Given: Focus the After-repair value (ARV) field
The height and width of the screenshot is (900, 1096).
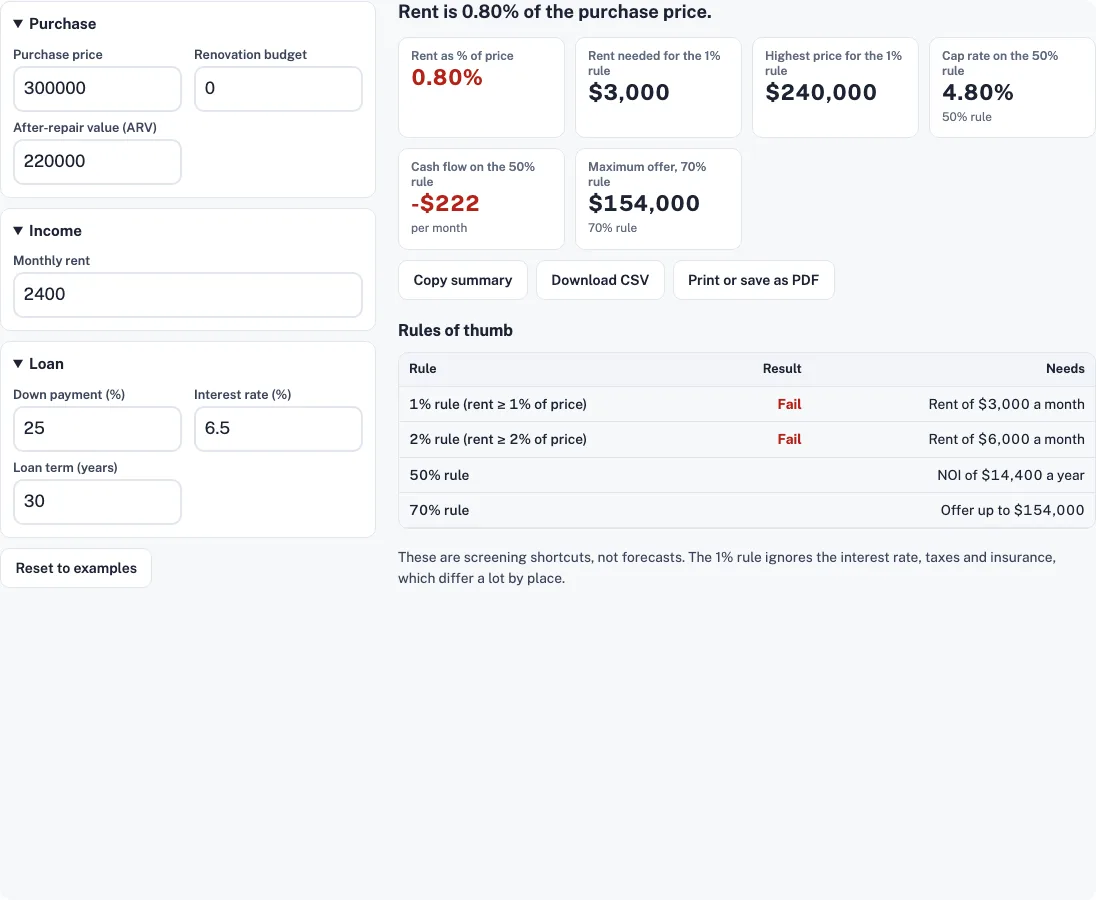Looking at the screenshot, I should pos(97,161).
